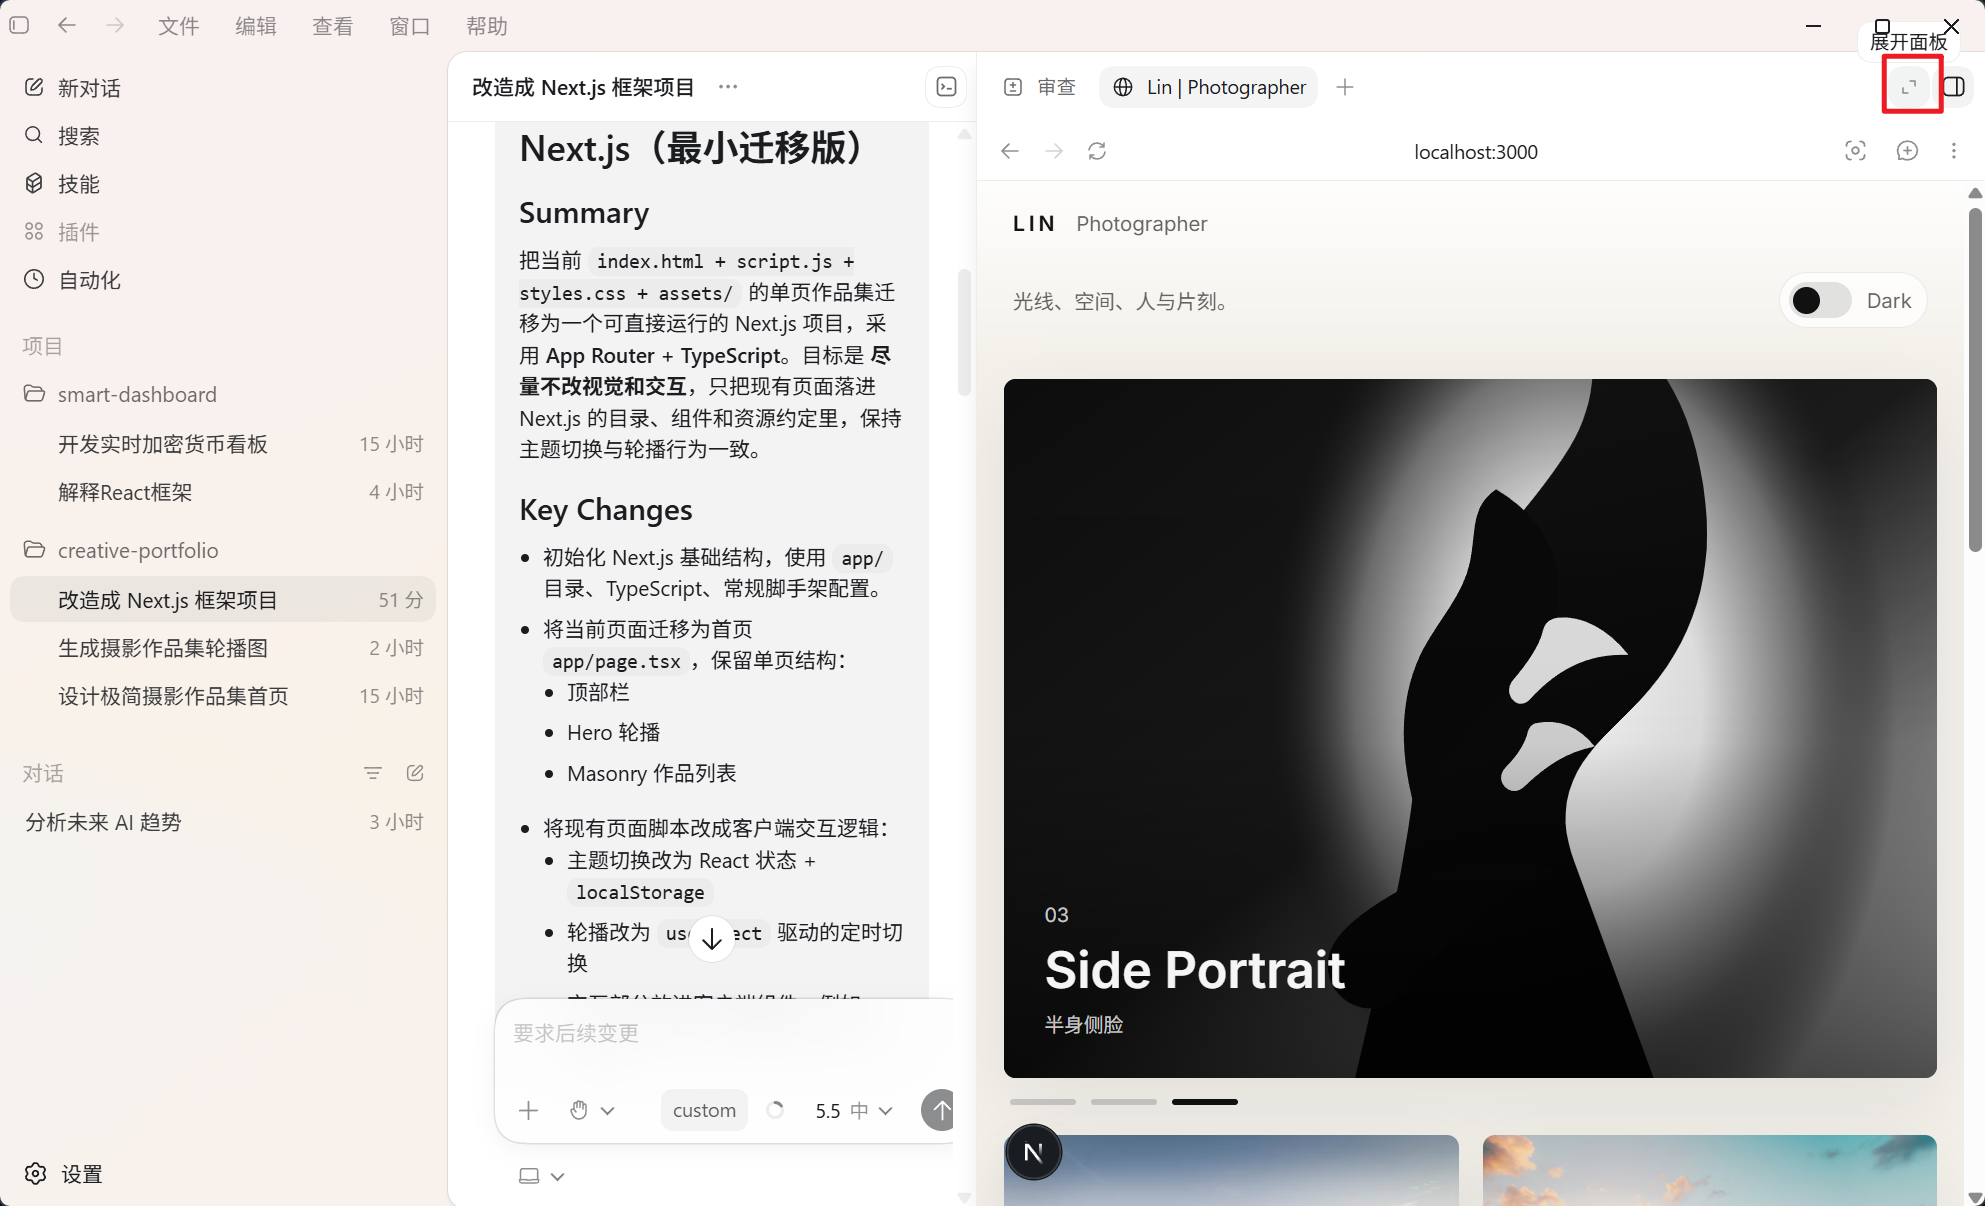Click the localhost:3000 address bar
The image size is (1985, 1206).
click(x=1476, y=152)
